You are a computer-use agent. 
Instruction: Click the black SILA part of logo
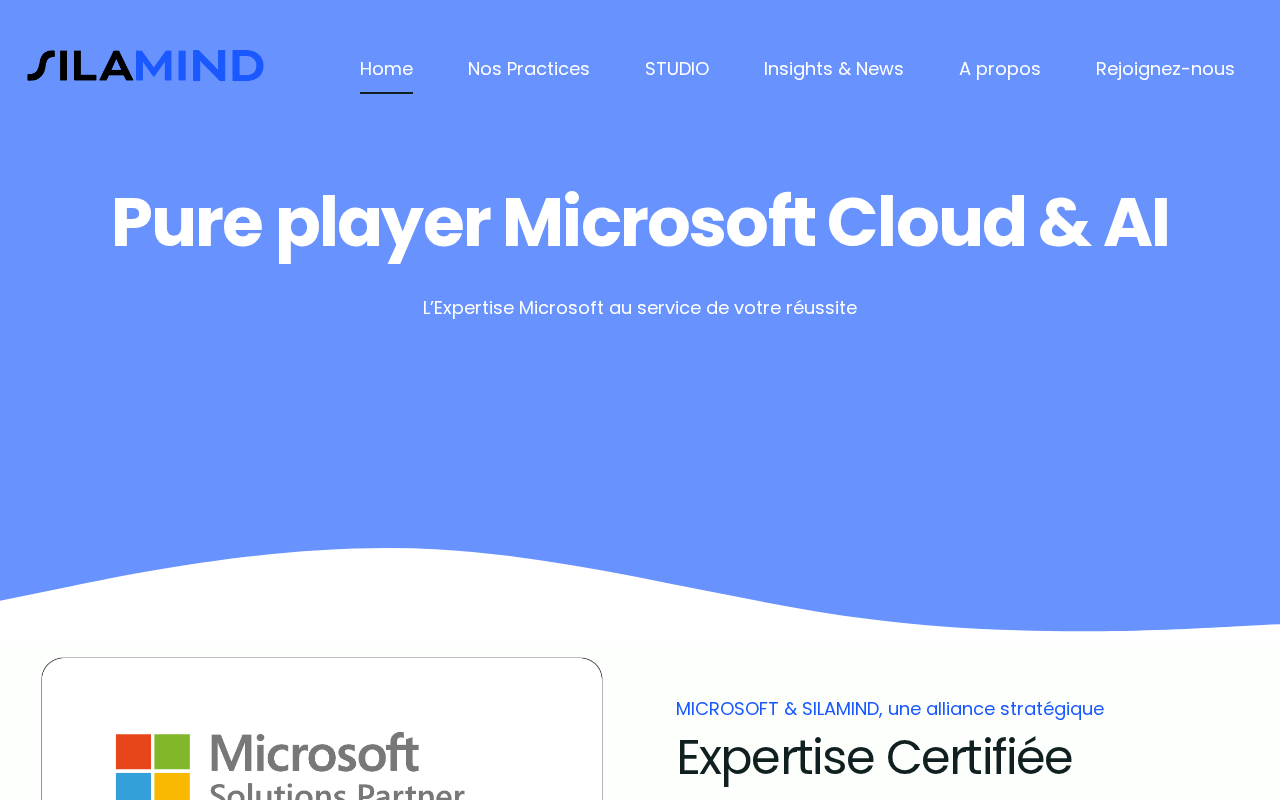tap(80, 66)
